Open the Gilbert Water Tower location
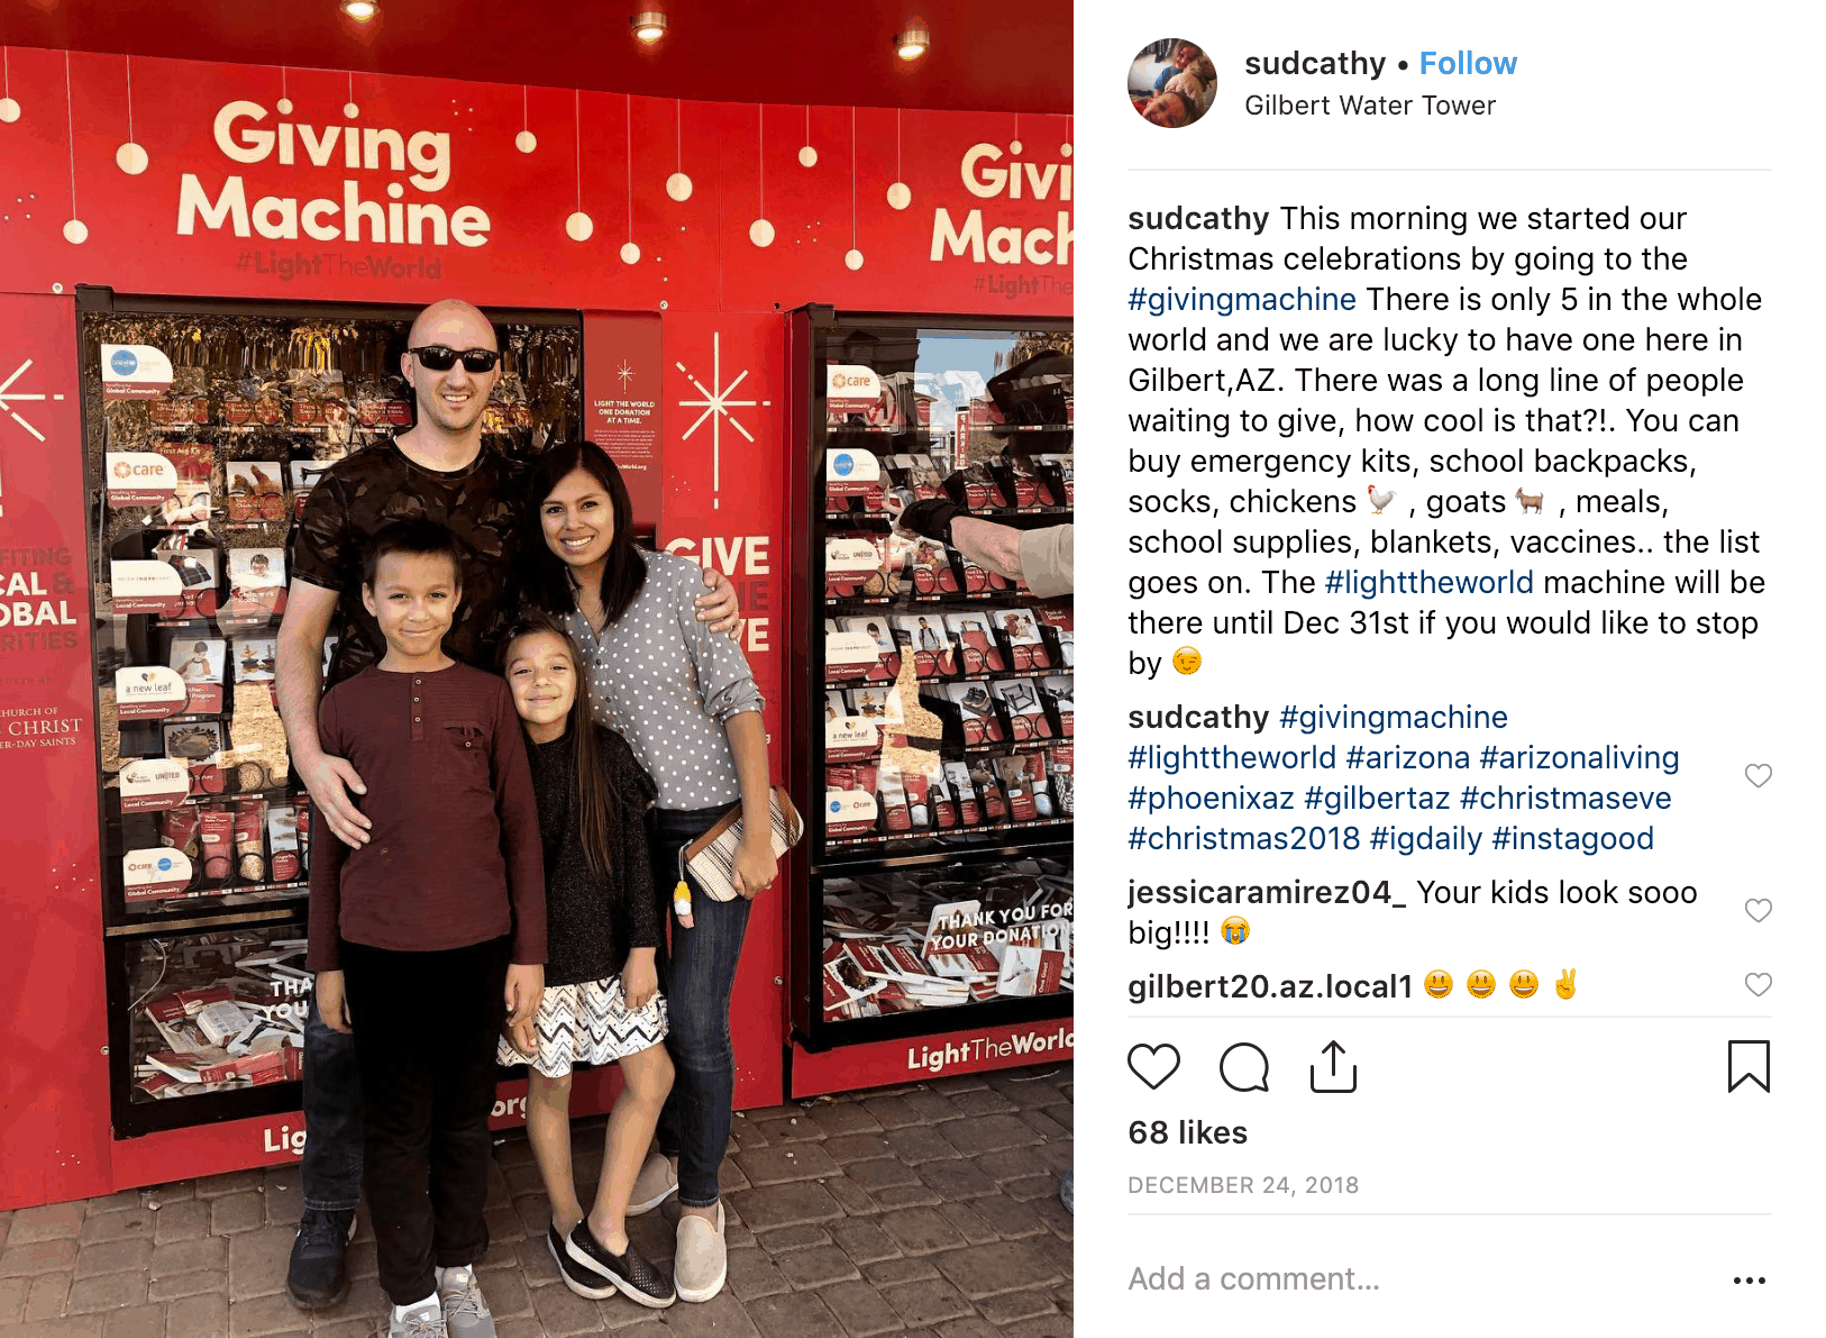Screen dimensions: 1826x1338 click(1370, 105)
